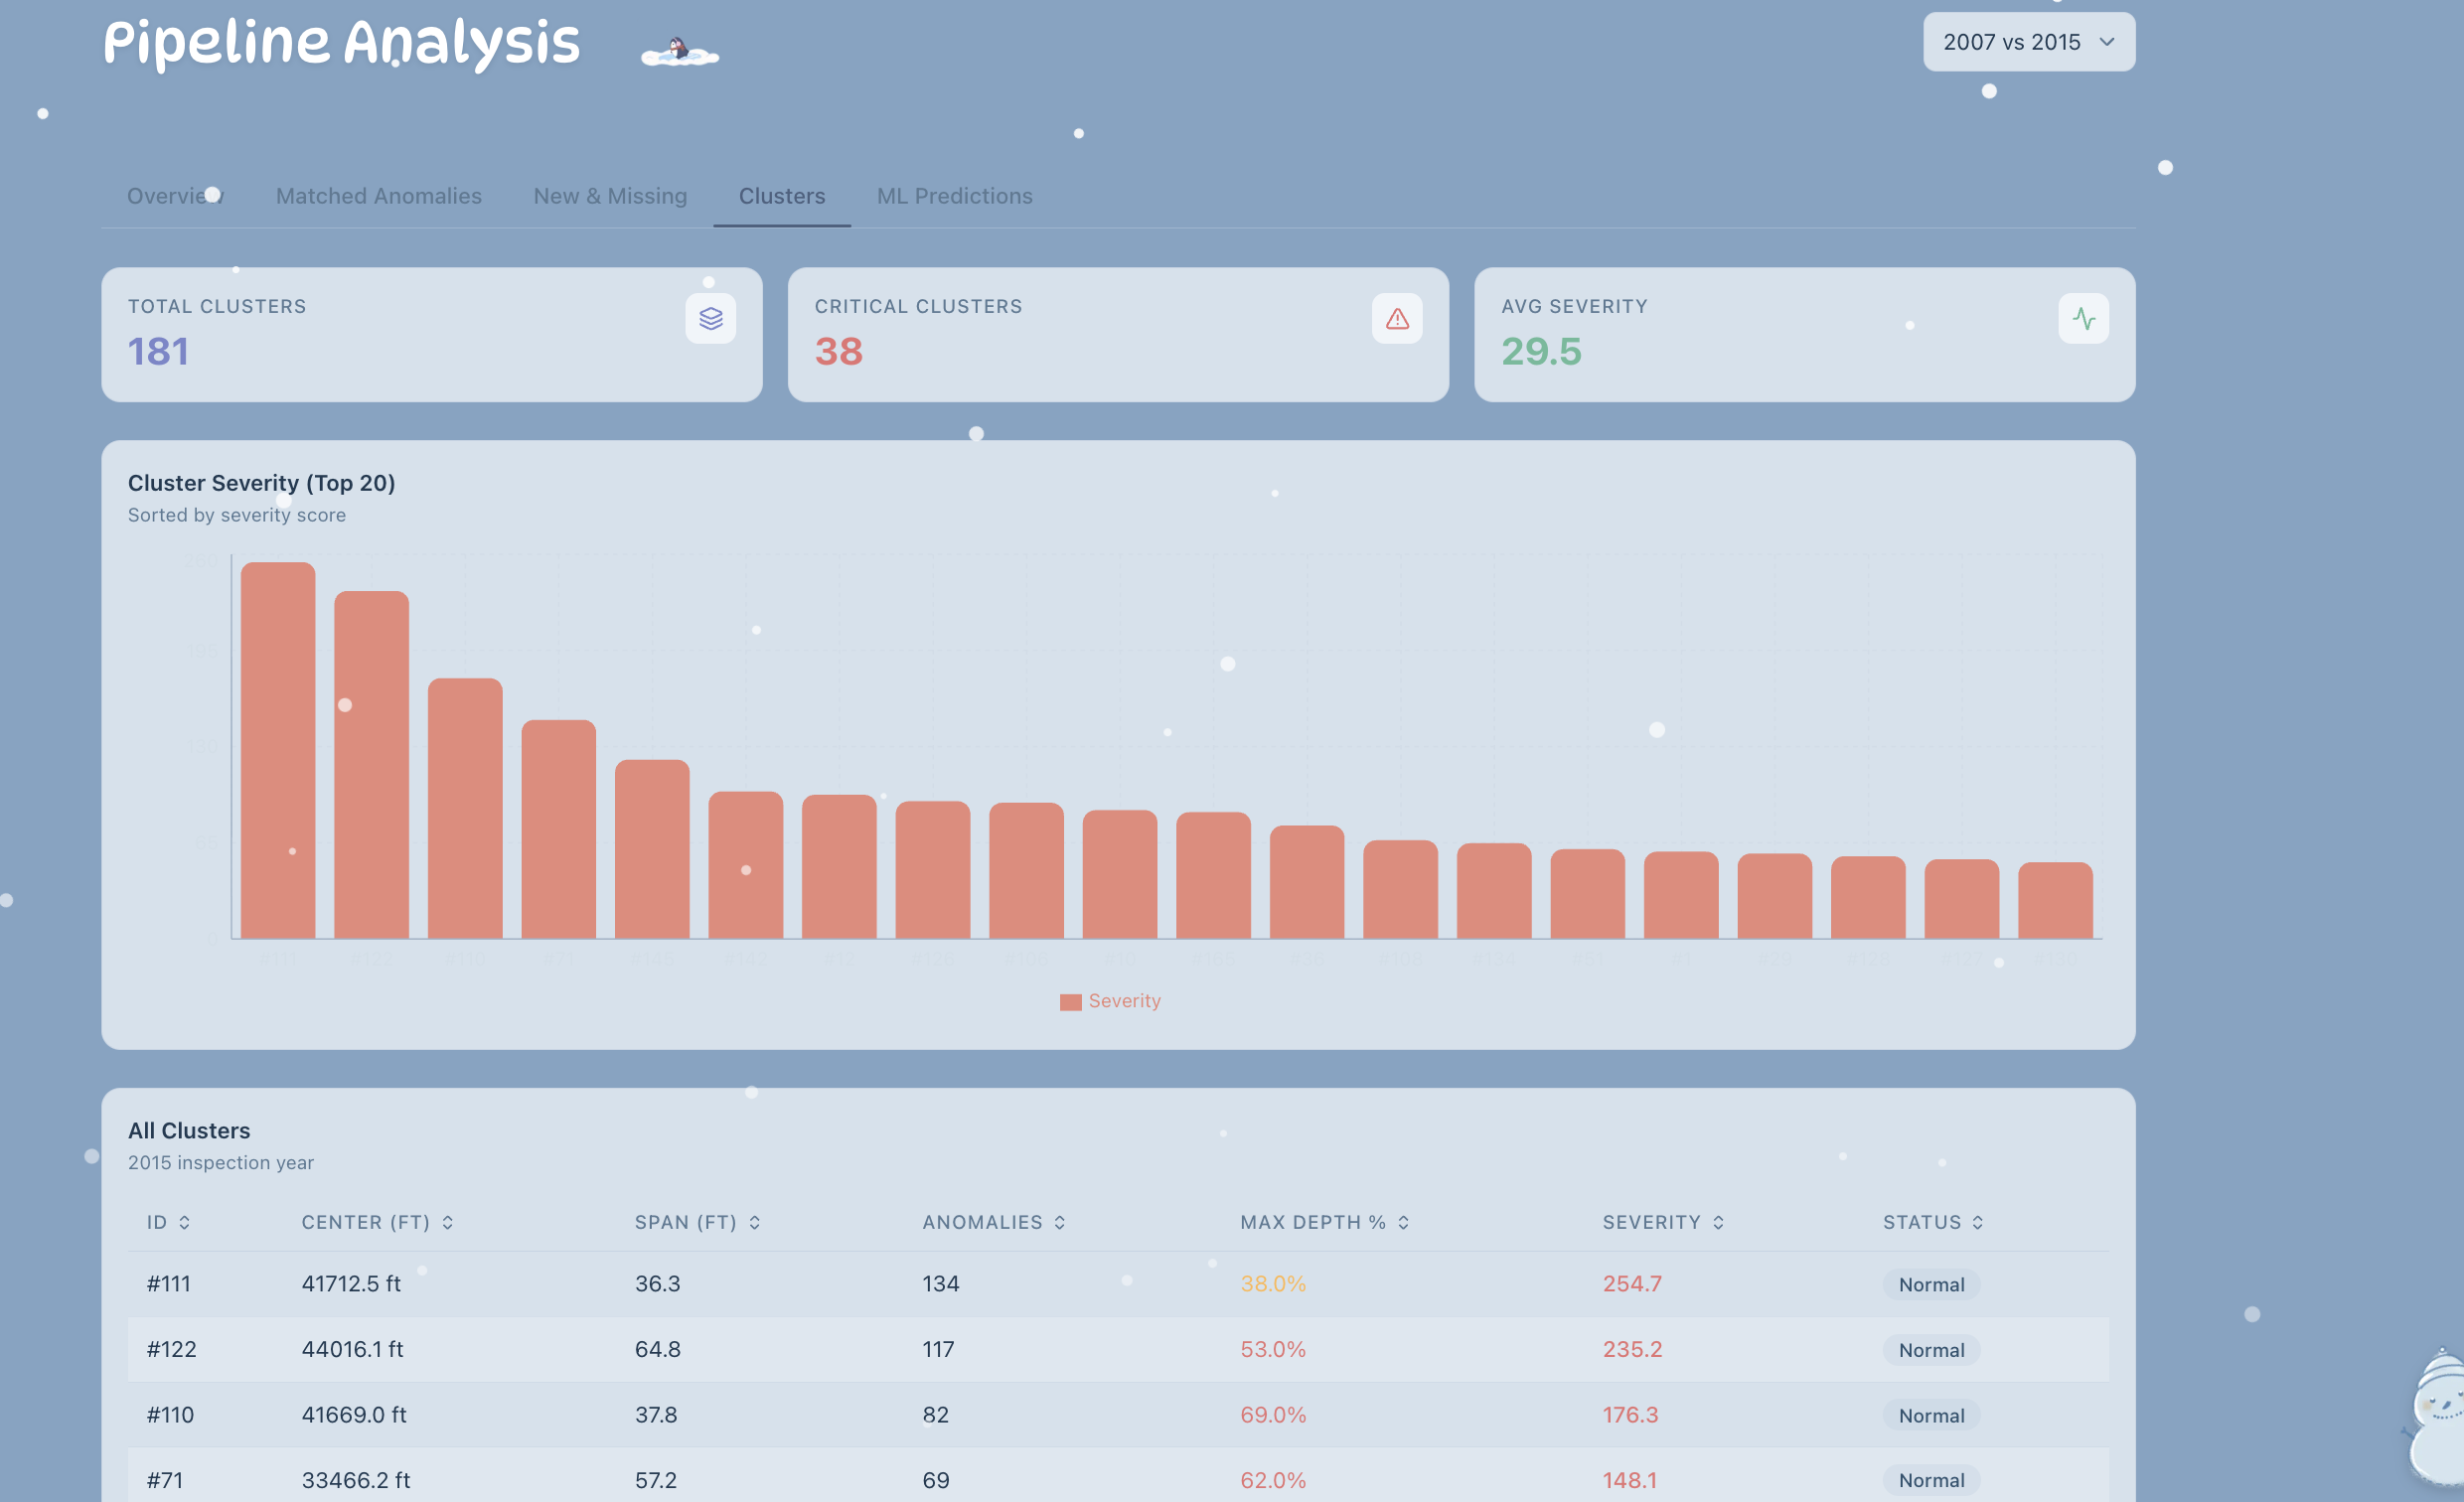Go to the New & Missing tab
This screenshot has width=2464, height=1502.
point(610,196)
